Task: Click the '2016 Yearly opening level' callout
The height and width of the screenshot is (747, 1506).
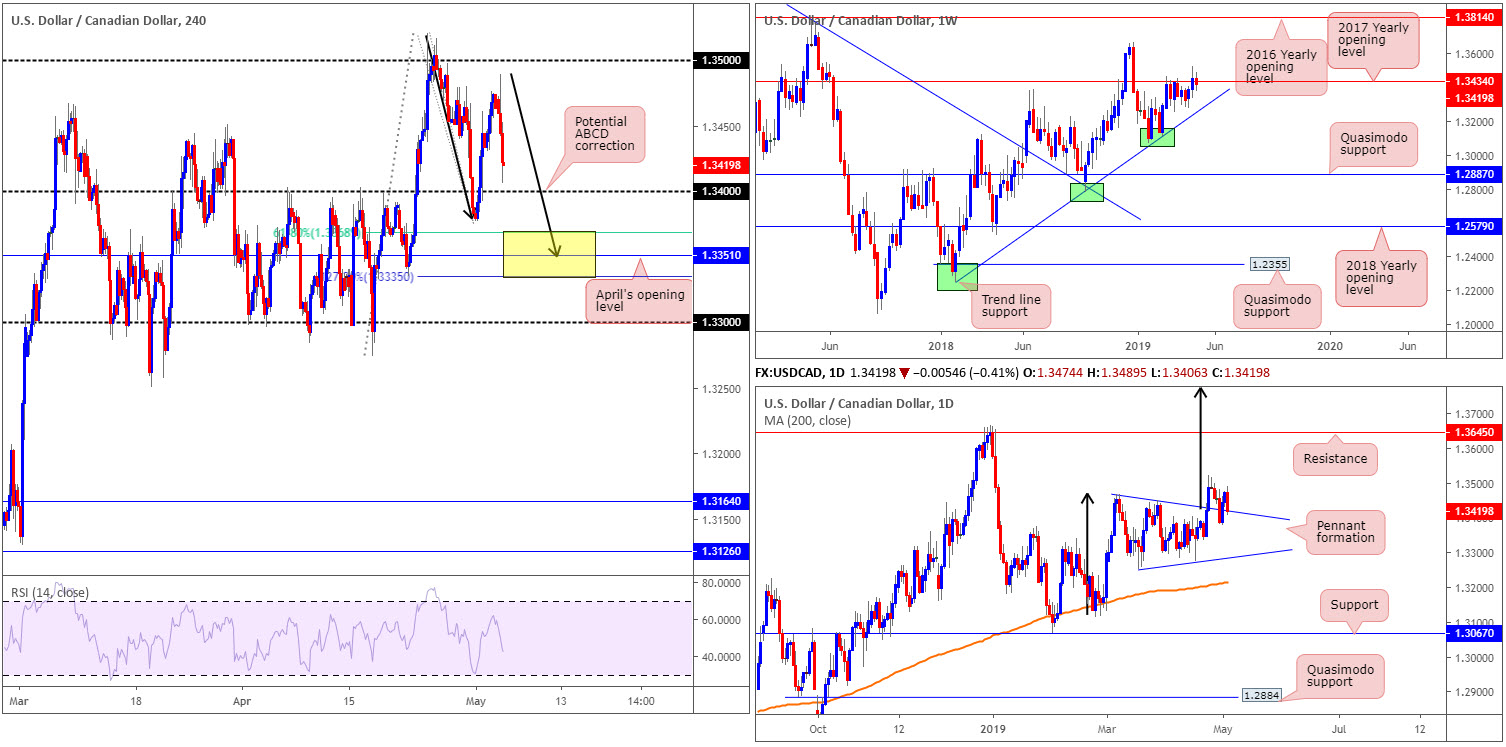Action: pos(1282,66)
